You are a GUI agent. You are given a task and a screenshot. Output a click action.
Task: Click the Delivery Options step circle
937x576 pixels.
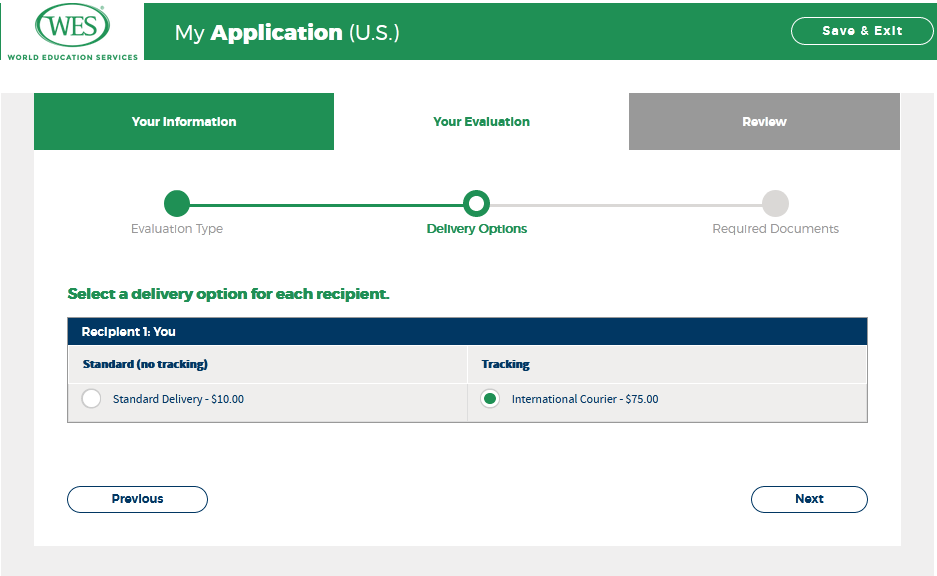point(477,204)
